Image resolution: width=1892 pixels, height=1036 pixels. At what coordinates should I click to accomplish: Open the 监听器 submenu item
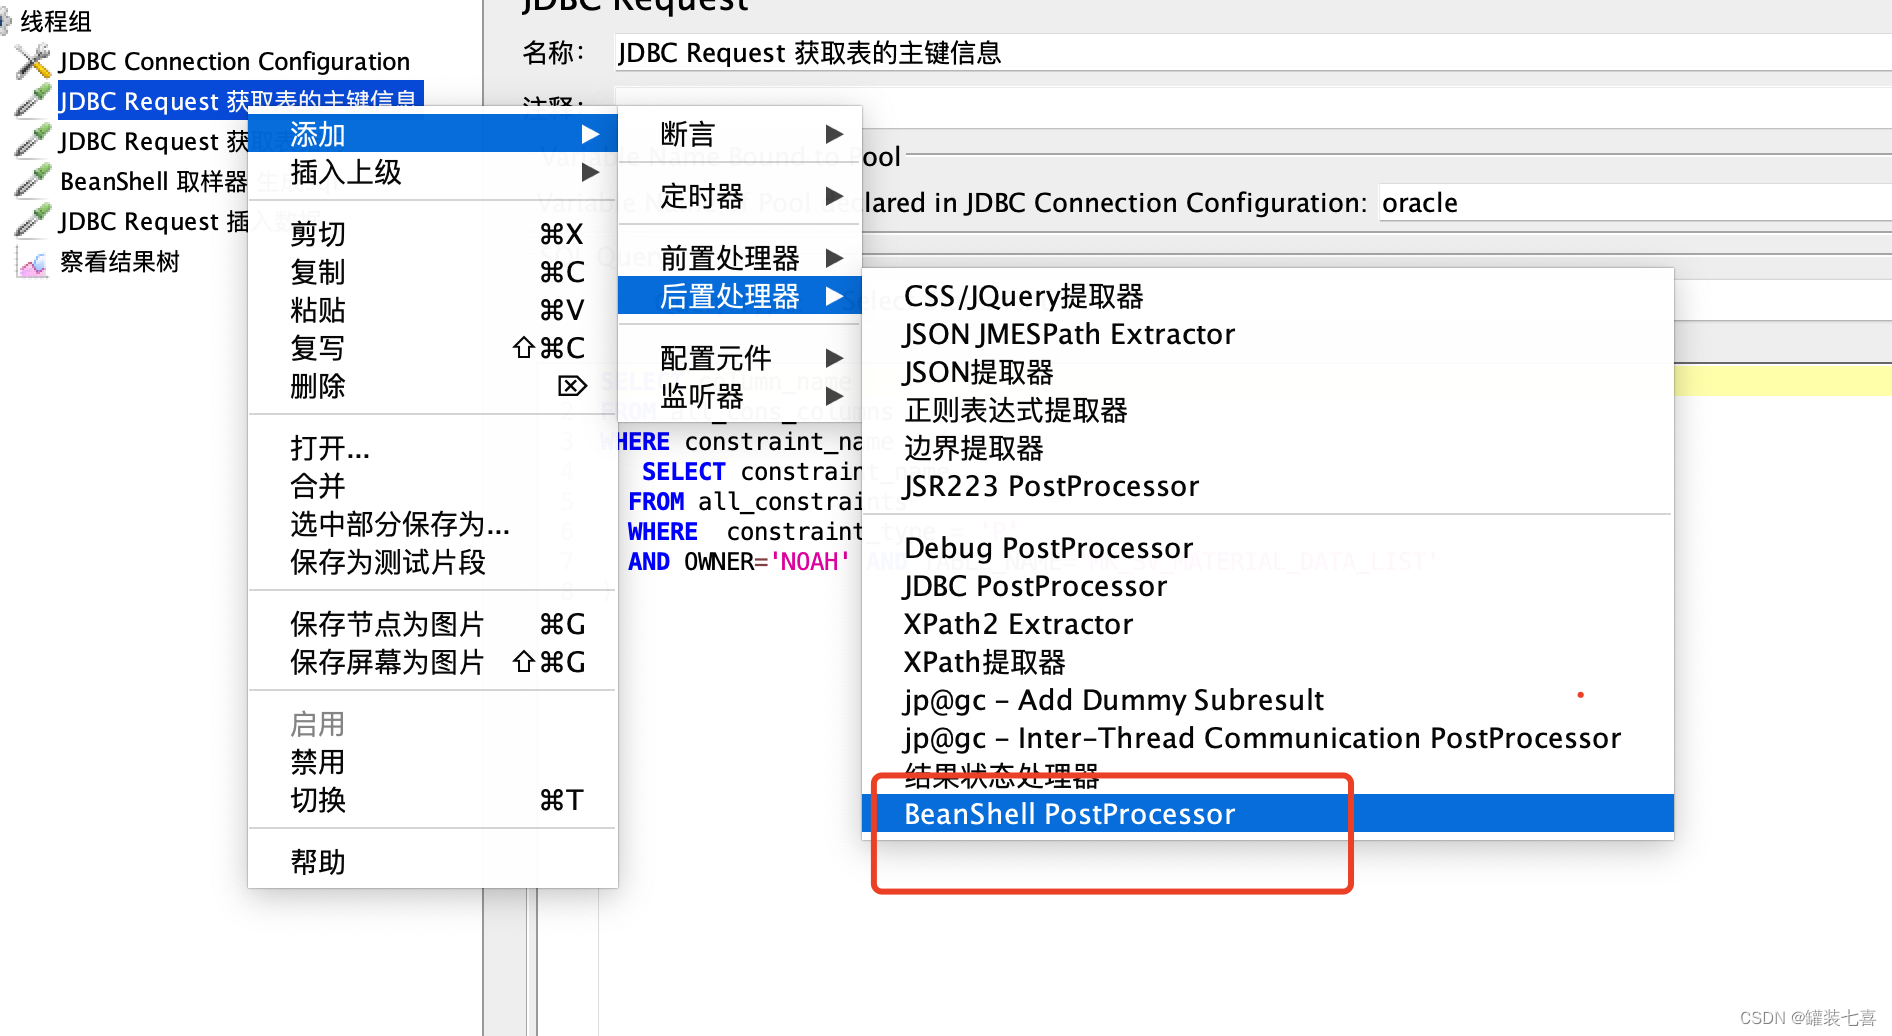point(740,396)
